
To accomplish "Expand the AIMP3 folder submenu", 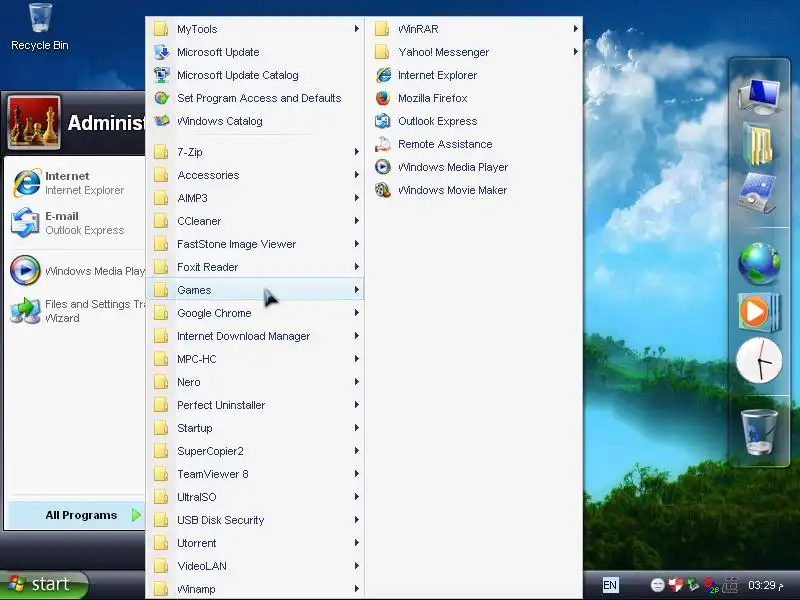I will 255,198.
